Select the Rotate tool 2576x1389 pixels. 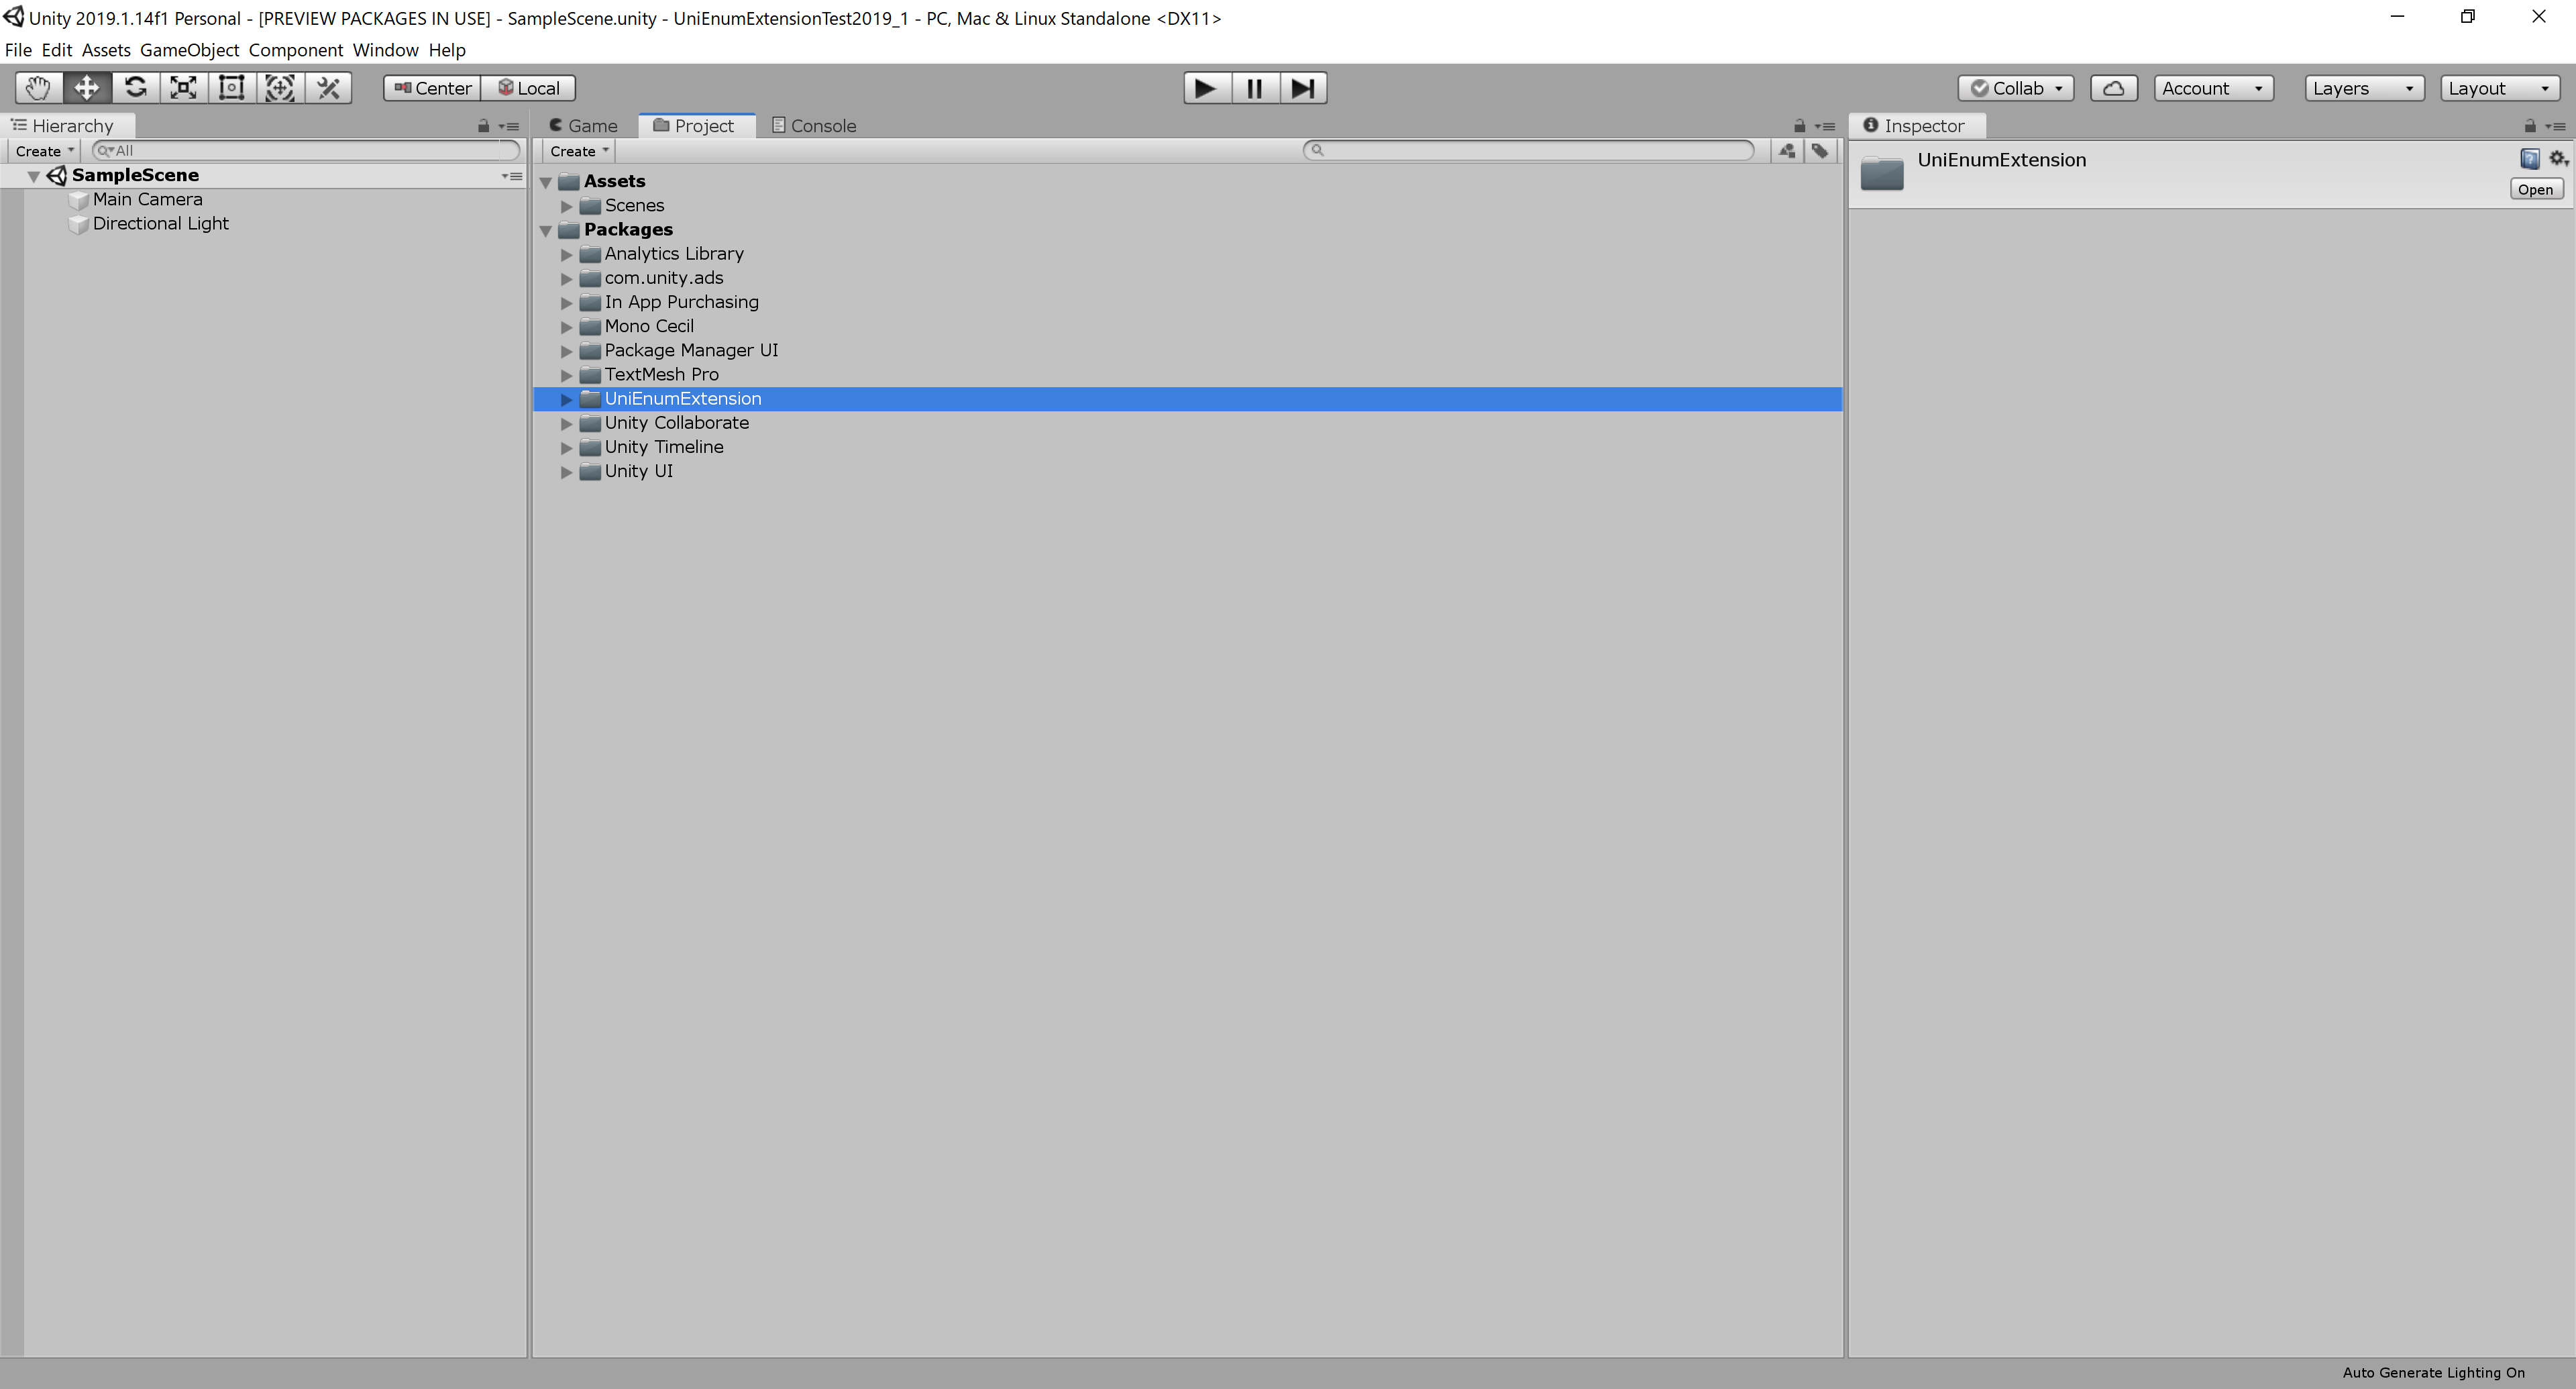[x=135, y=88]
